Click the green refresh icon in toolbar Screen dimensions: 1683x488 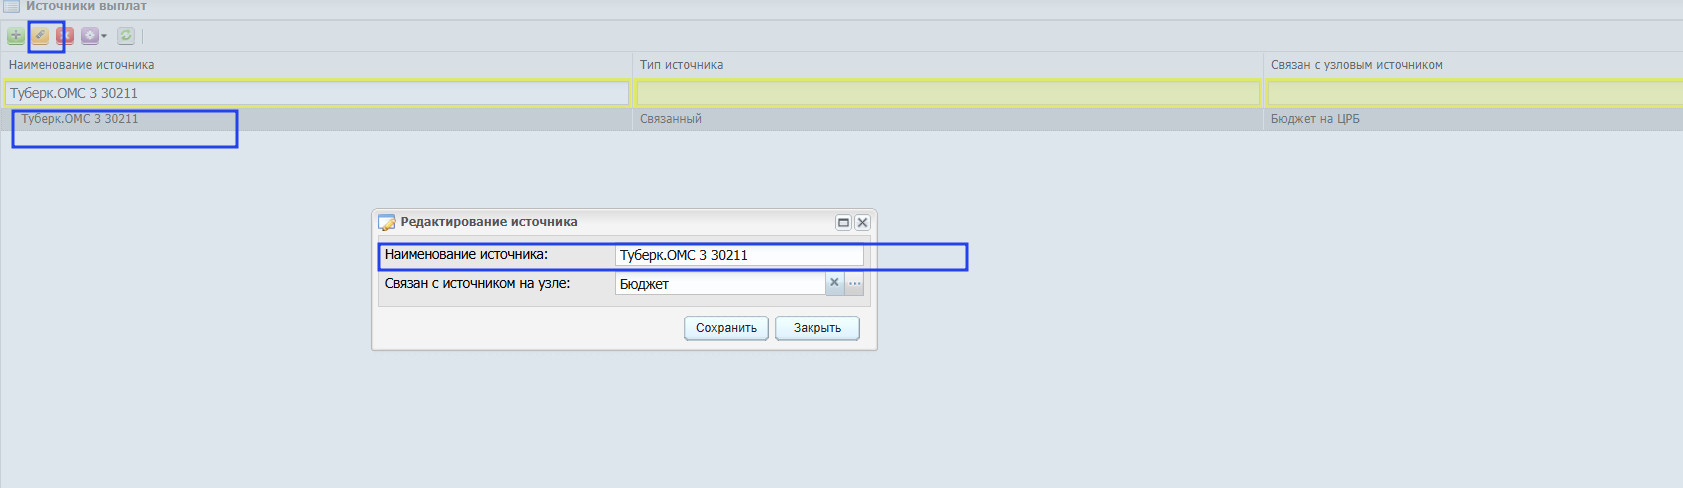(x=126, y=36)
